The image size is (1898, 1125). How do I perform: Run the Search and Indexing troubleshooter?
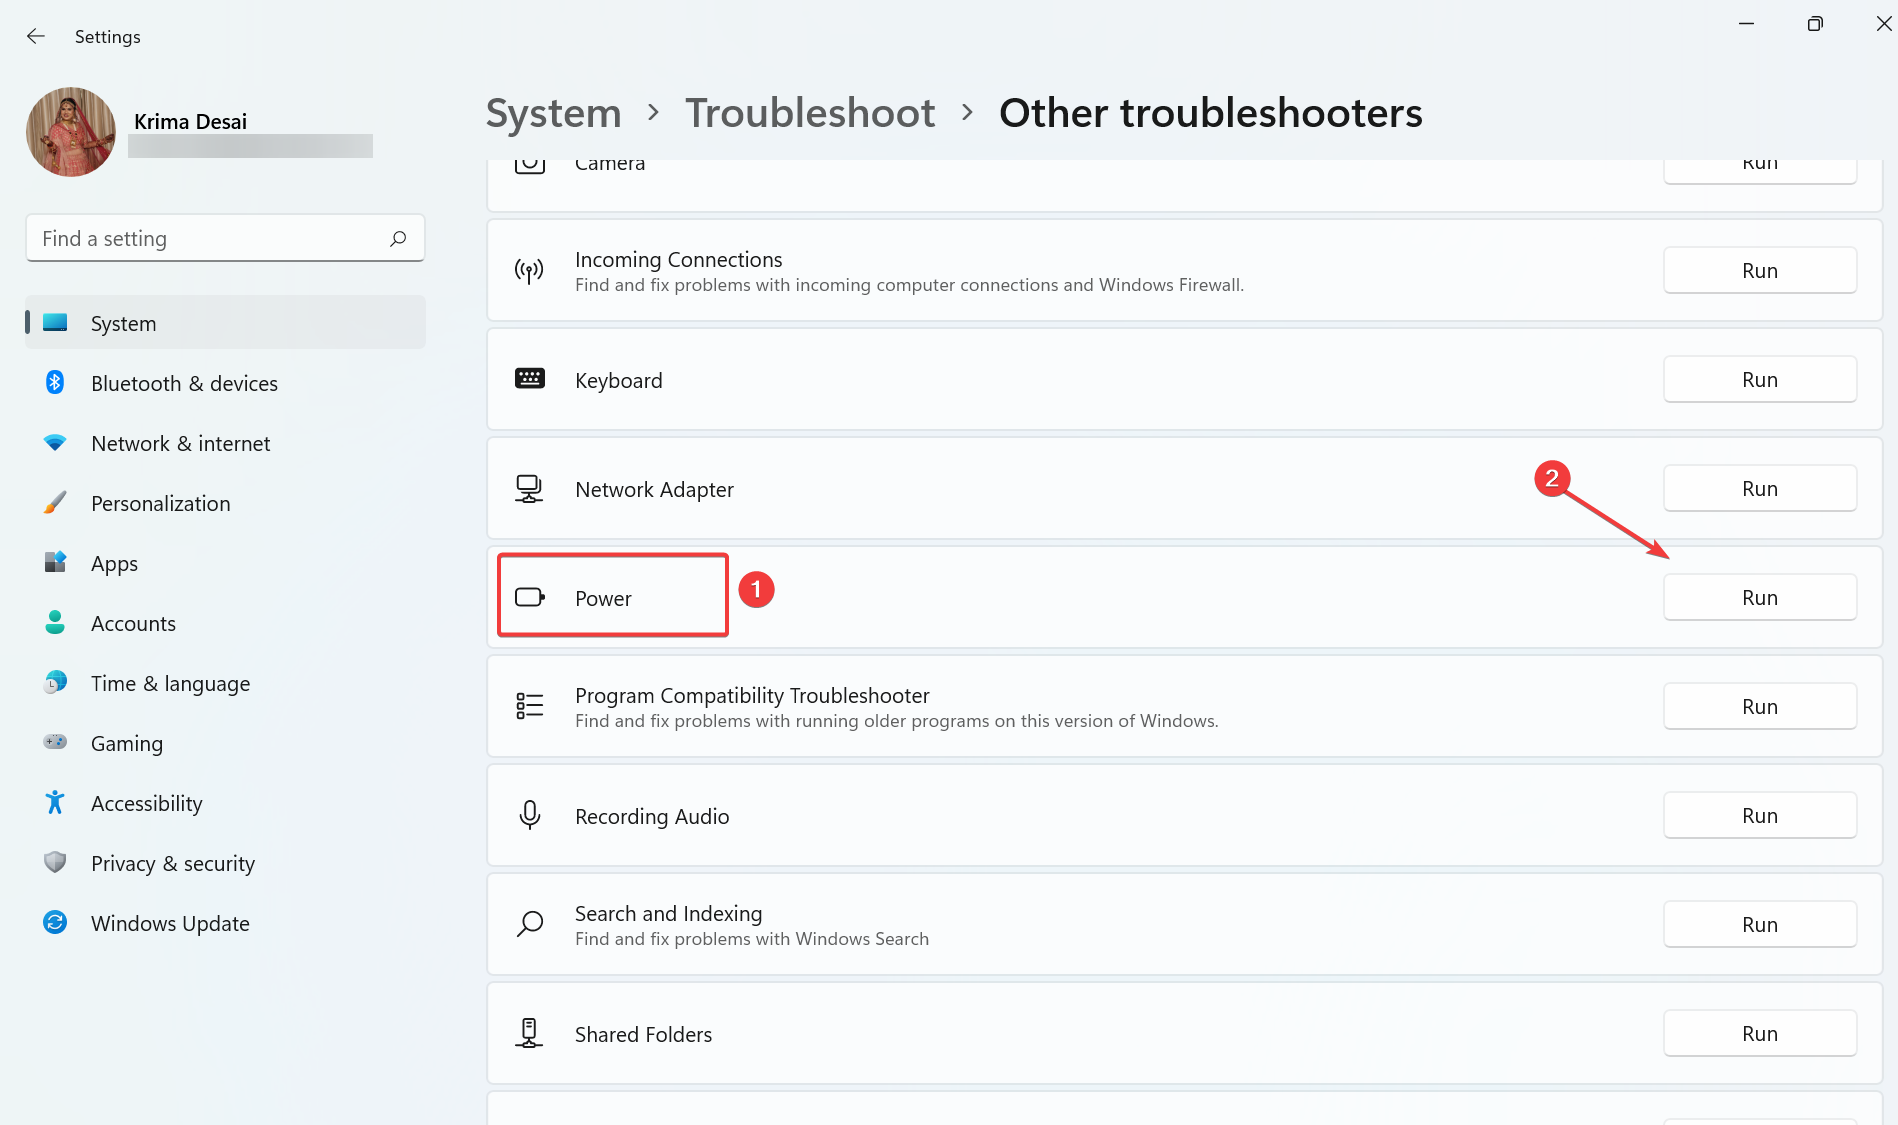1759,925
